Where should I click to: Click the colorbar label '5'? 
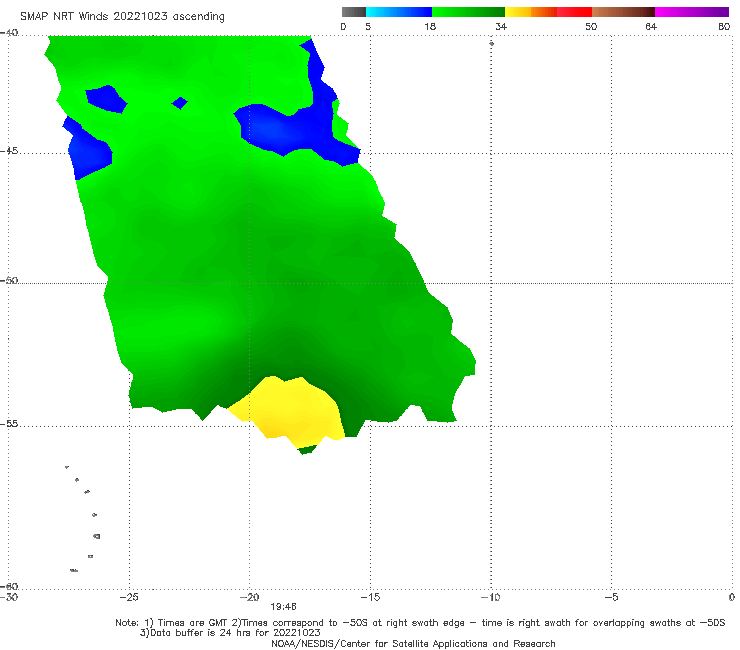coord(368,26)
